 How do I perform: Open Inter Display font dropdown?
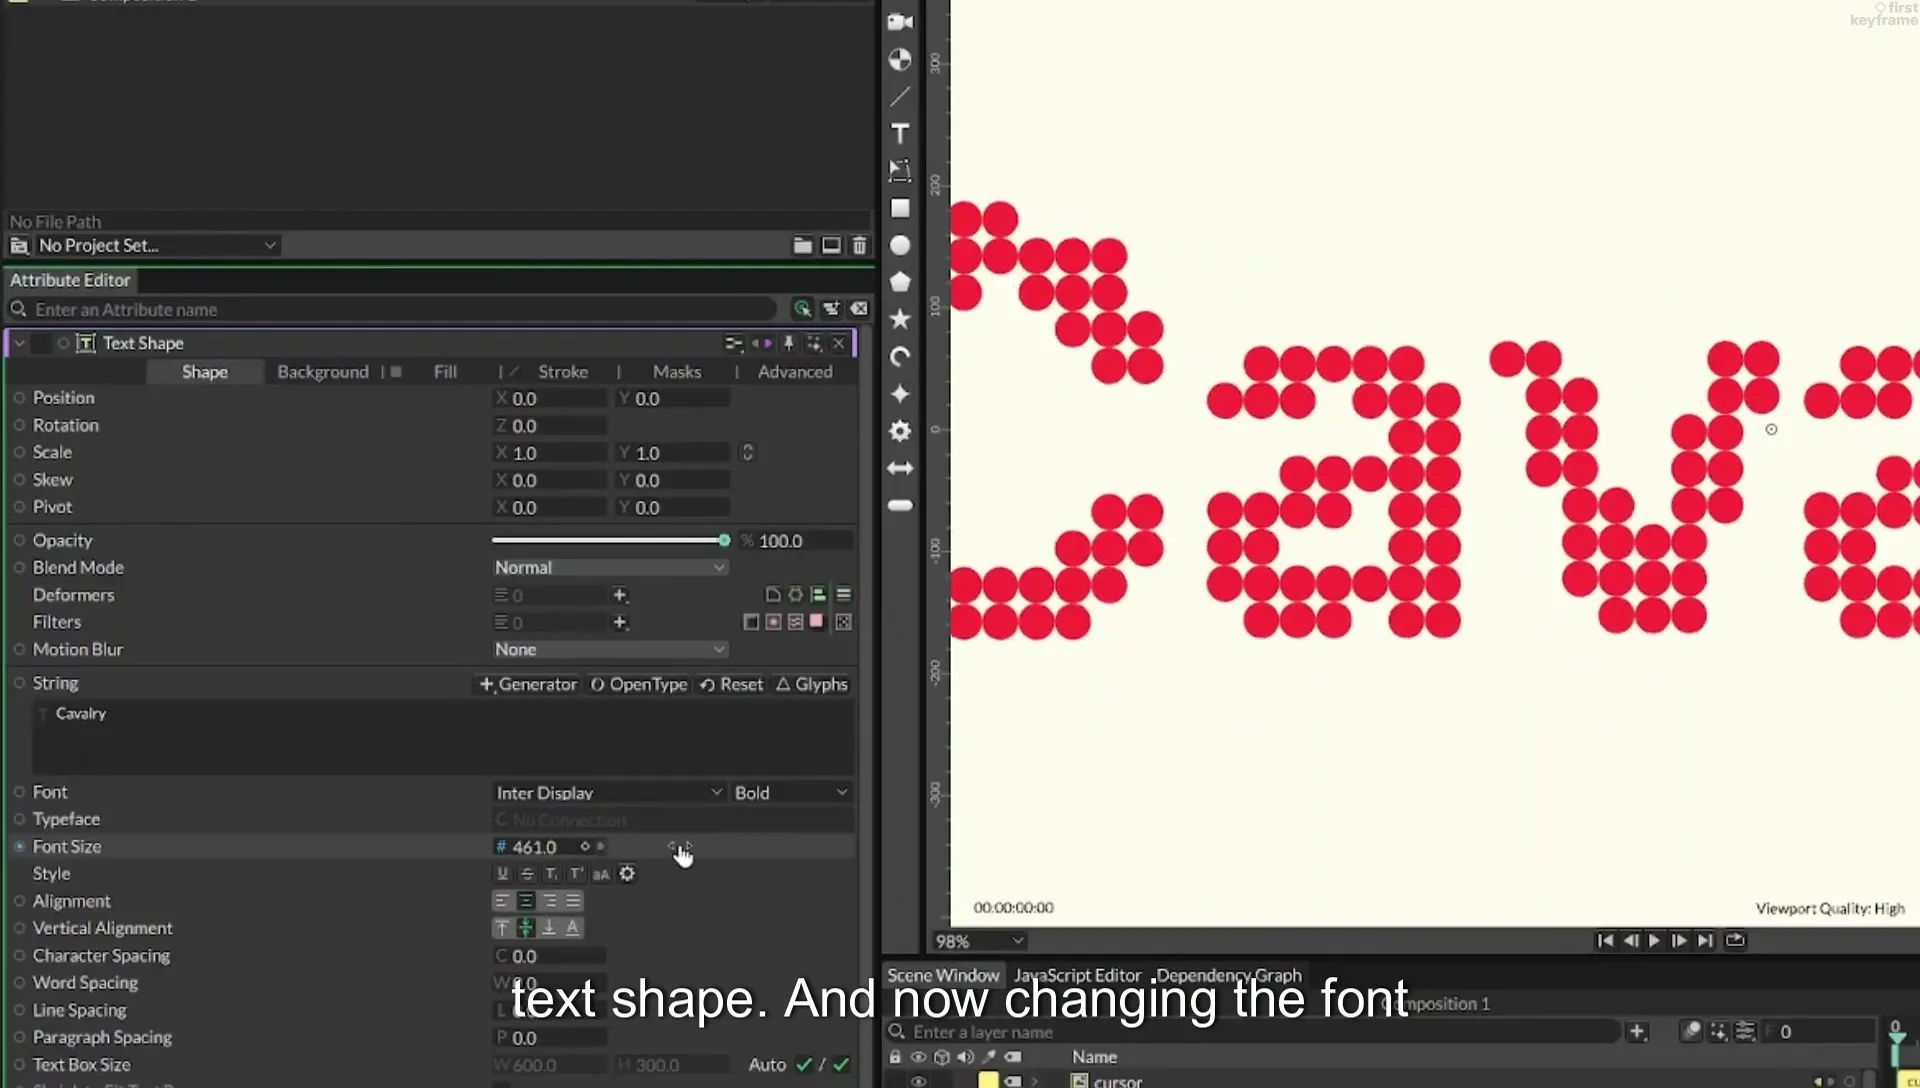point(609,792)
